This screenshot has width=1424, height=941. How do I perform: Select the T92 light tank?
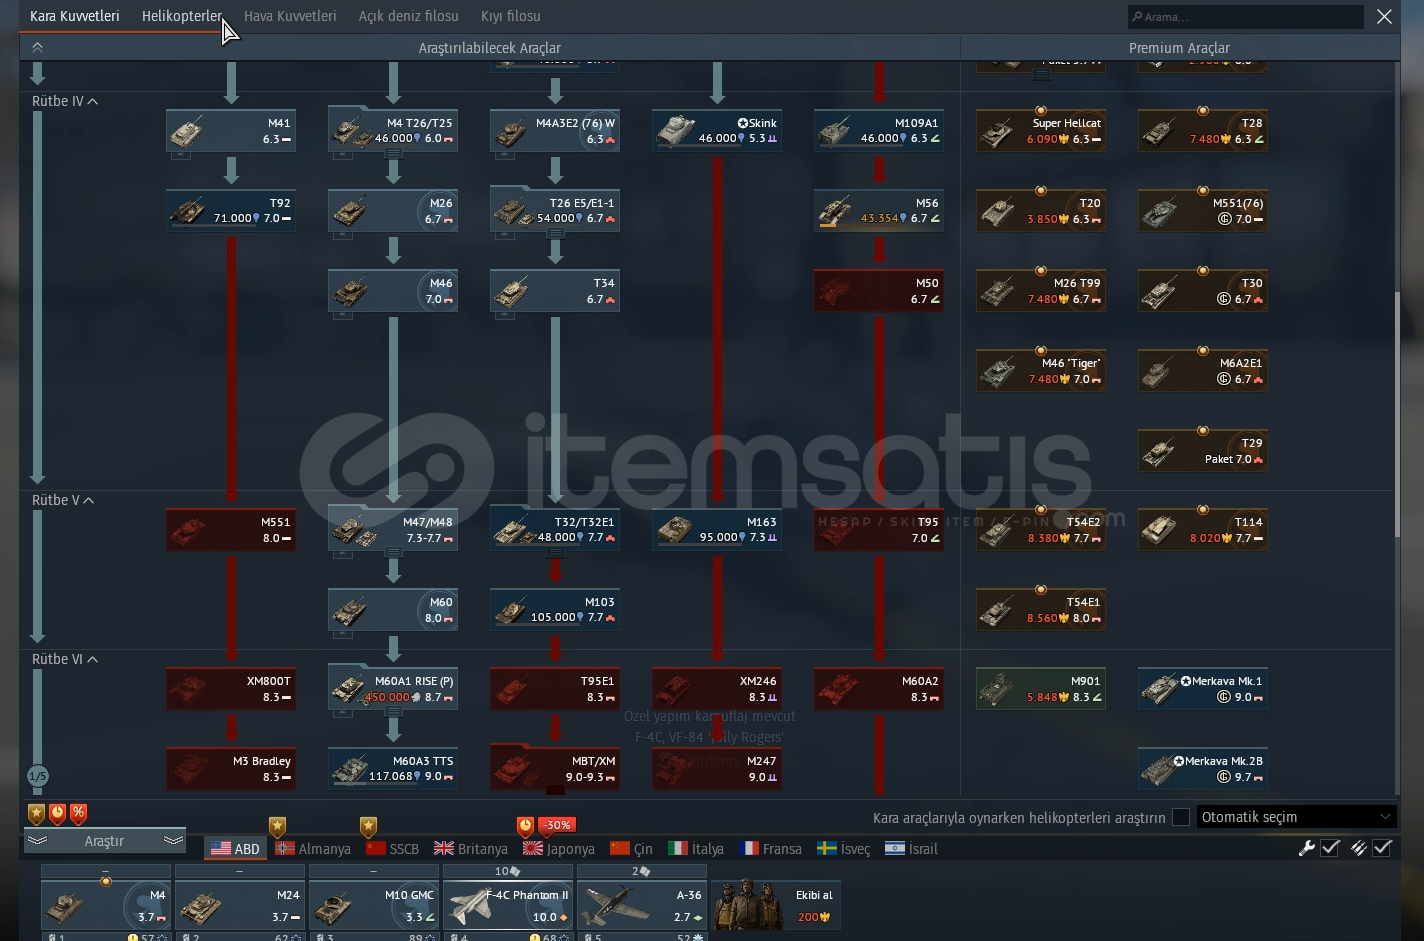point(231,211)
